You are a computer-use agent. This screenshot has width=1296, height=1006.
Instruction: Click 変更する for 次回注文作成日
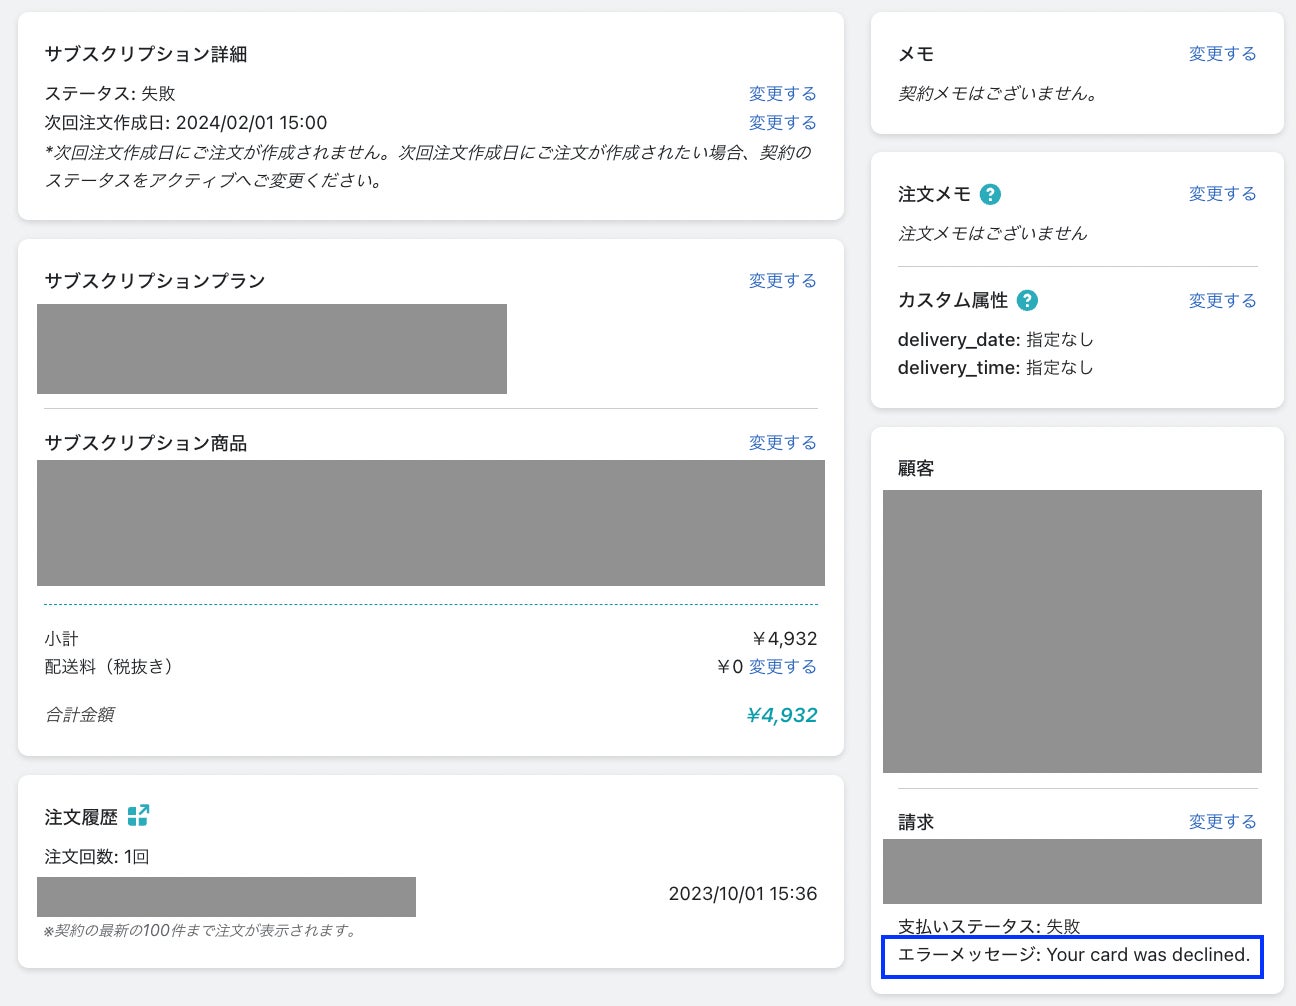pyautogui.click(x=782, y=123)
